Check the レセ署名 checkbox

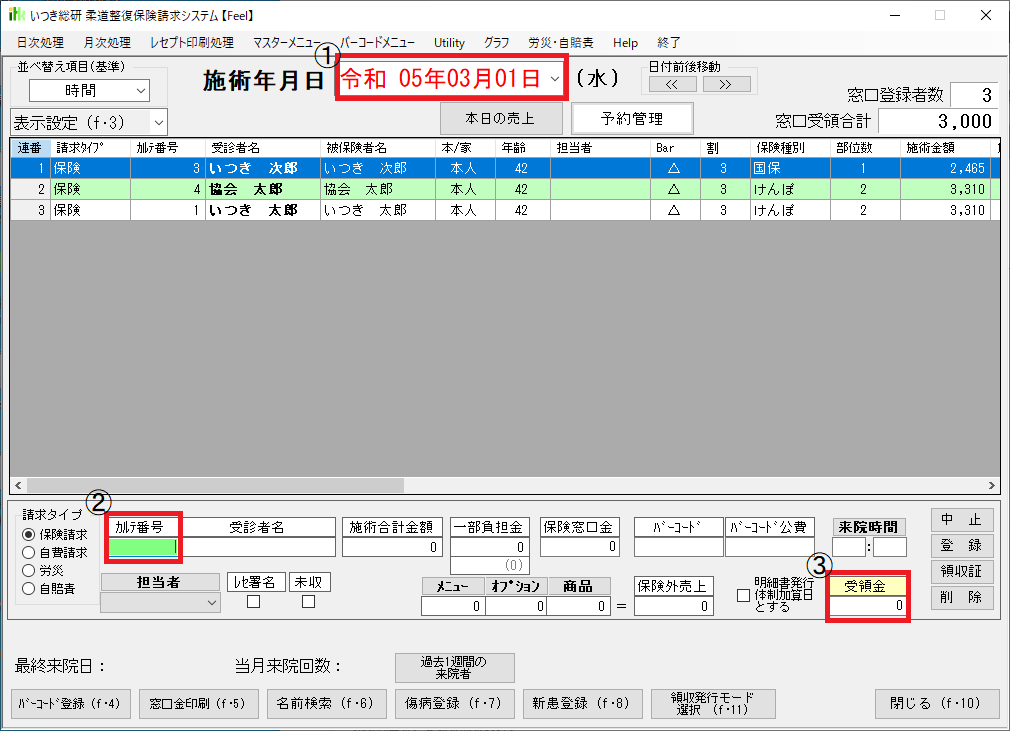point(253,601)
